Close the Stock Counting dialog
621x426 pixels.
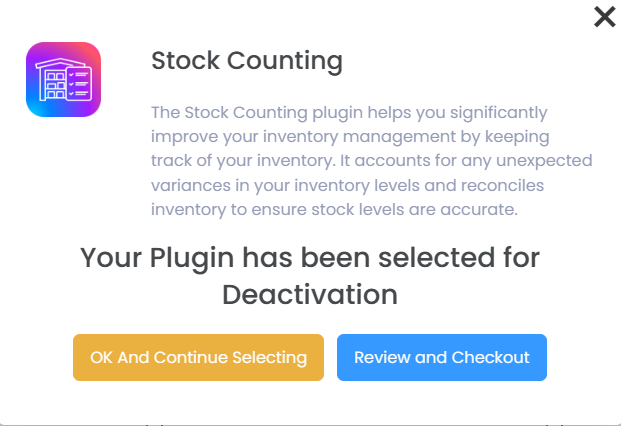tap(604, 17)
